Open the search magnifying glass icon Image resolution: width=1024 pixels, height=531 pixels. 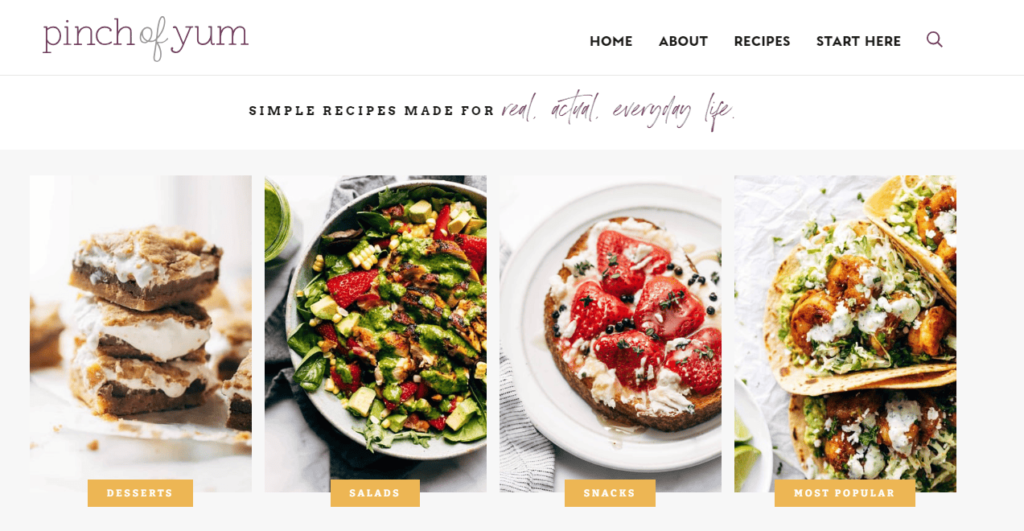[x=934, y=40]
